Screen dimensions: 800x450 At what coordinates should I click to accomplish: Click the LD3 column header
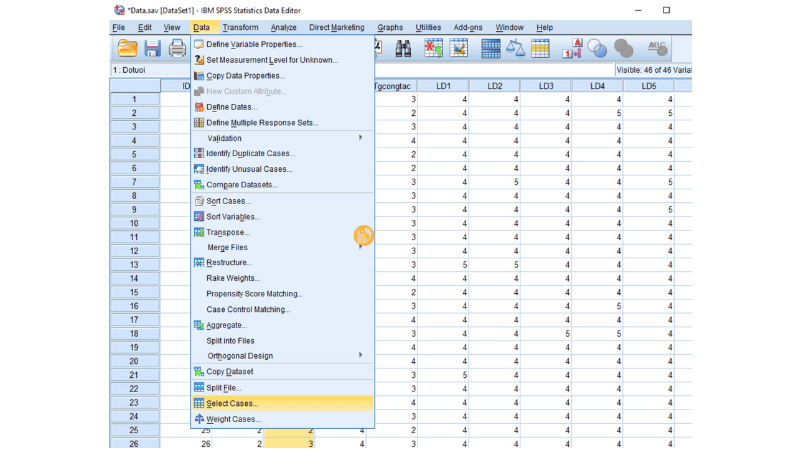(x=546, y=86)
